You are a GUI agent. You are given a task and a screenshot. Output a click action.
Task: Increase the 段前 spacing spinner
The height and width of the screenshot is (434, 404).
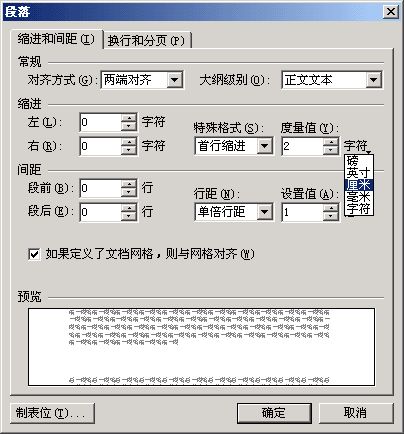point(129,184)
